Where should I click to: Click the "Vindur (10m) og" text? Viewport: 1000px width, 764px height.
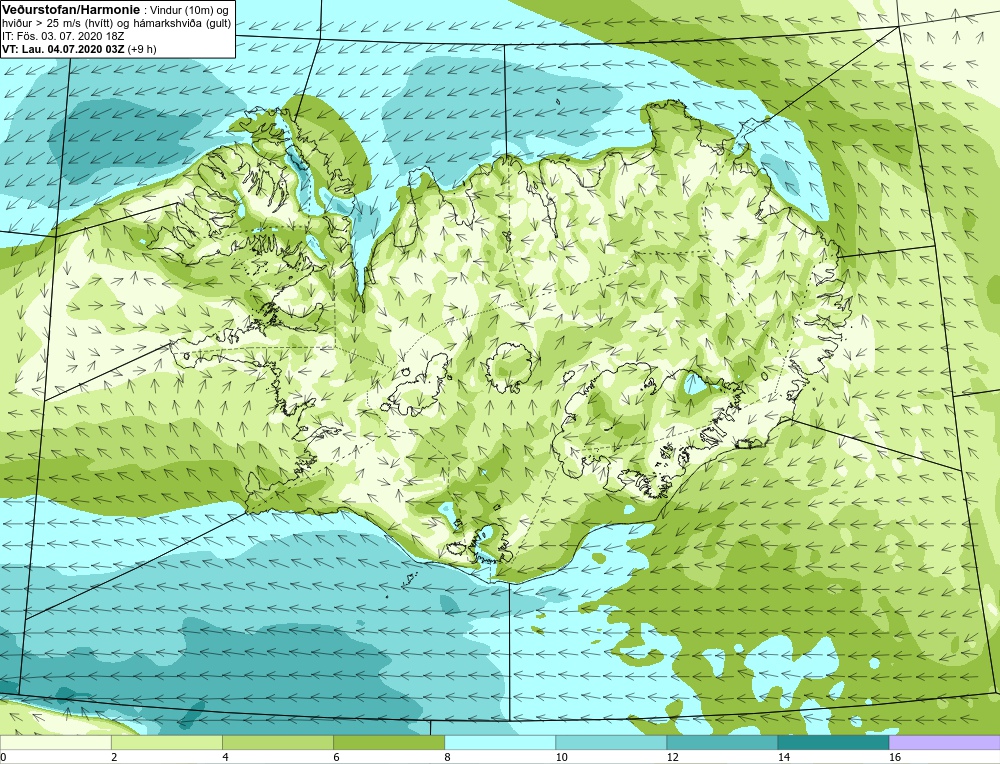188,10
